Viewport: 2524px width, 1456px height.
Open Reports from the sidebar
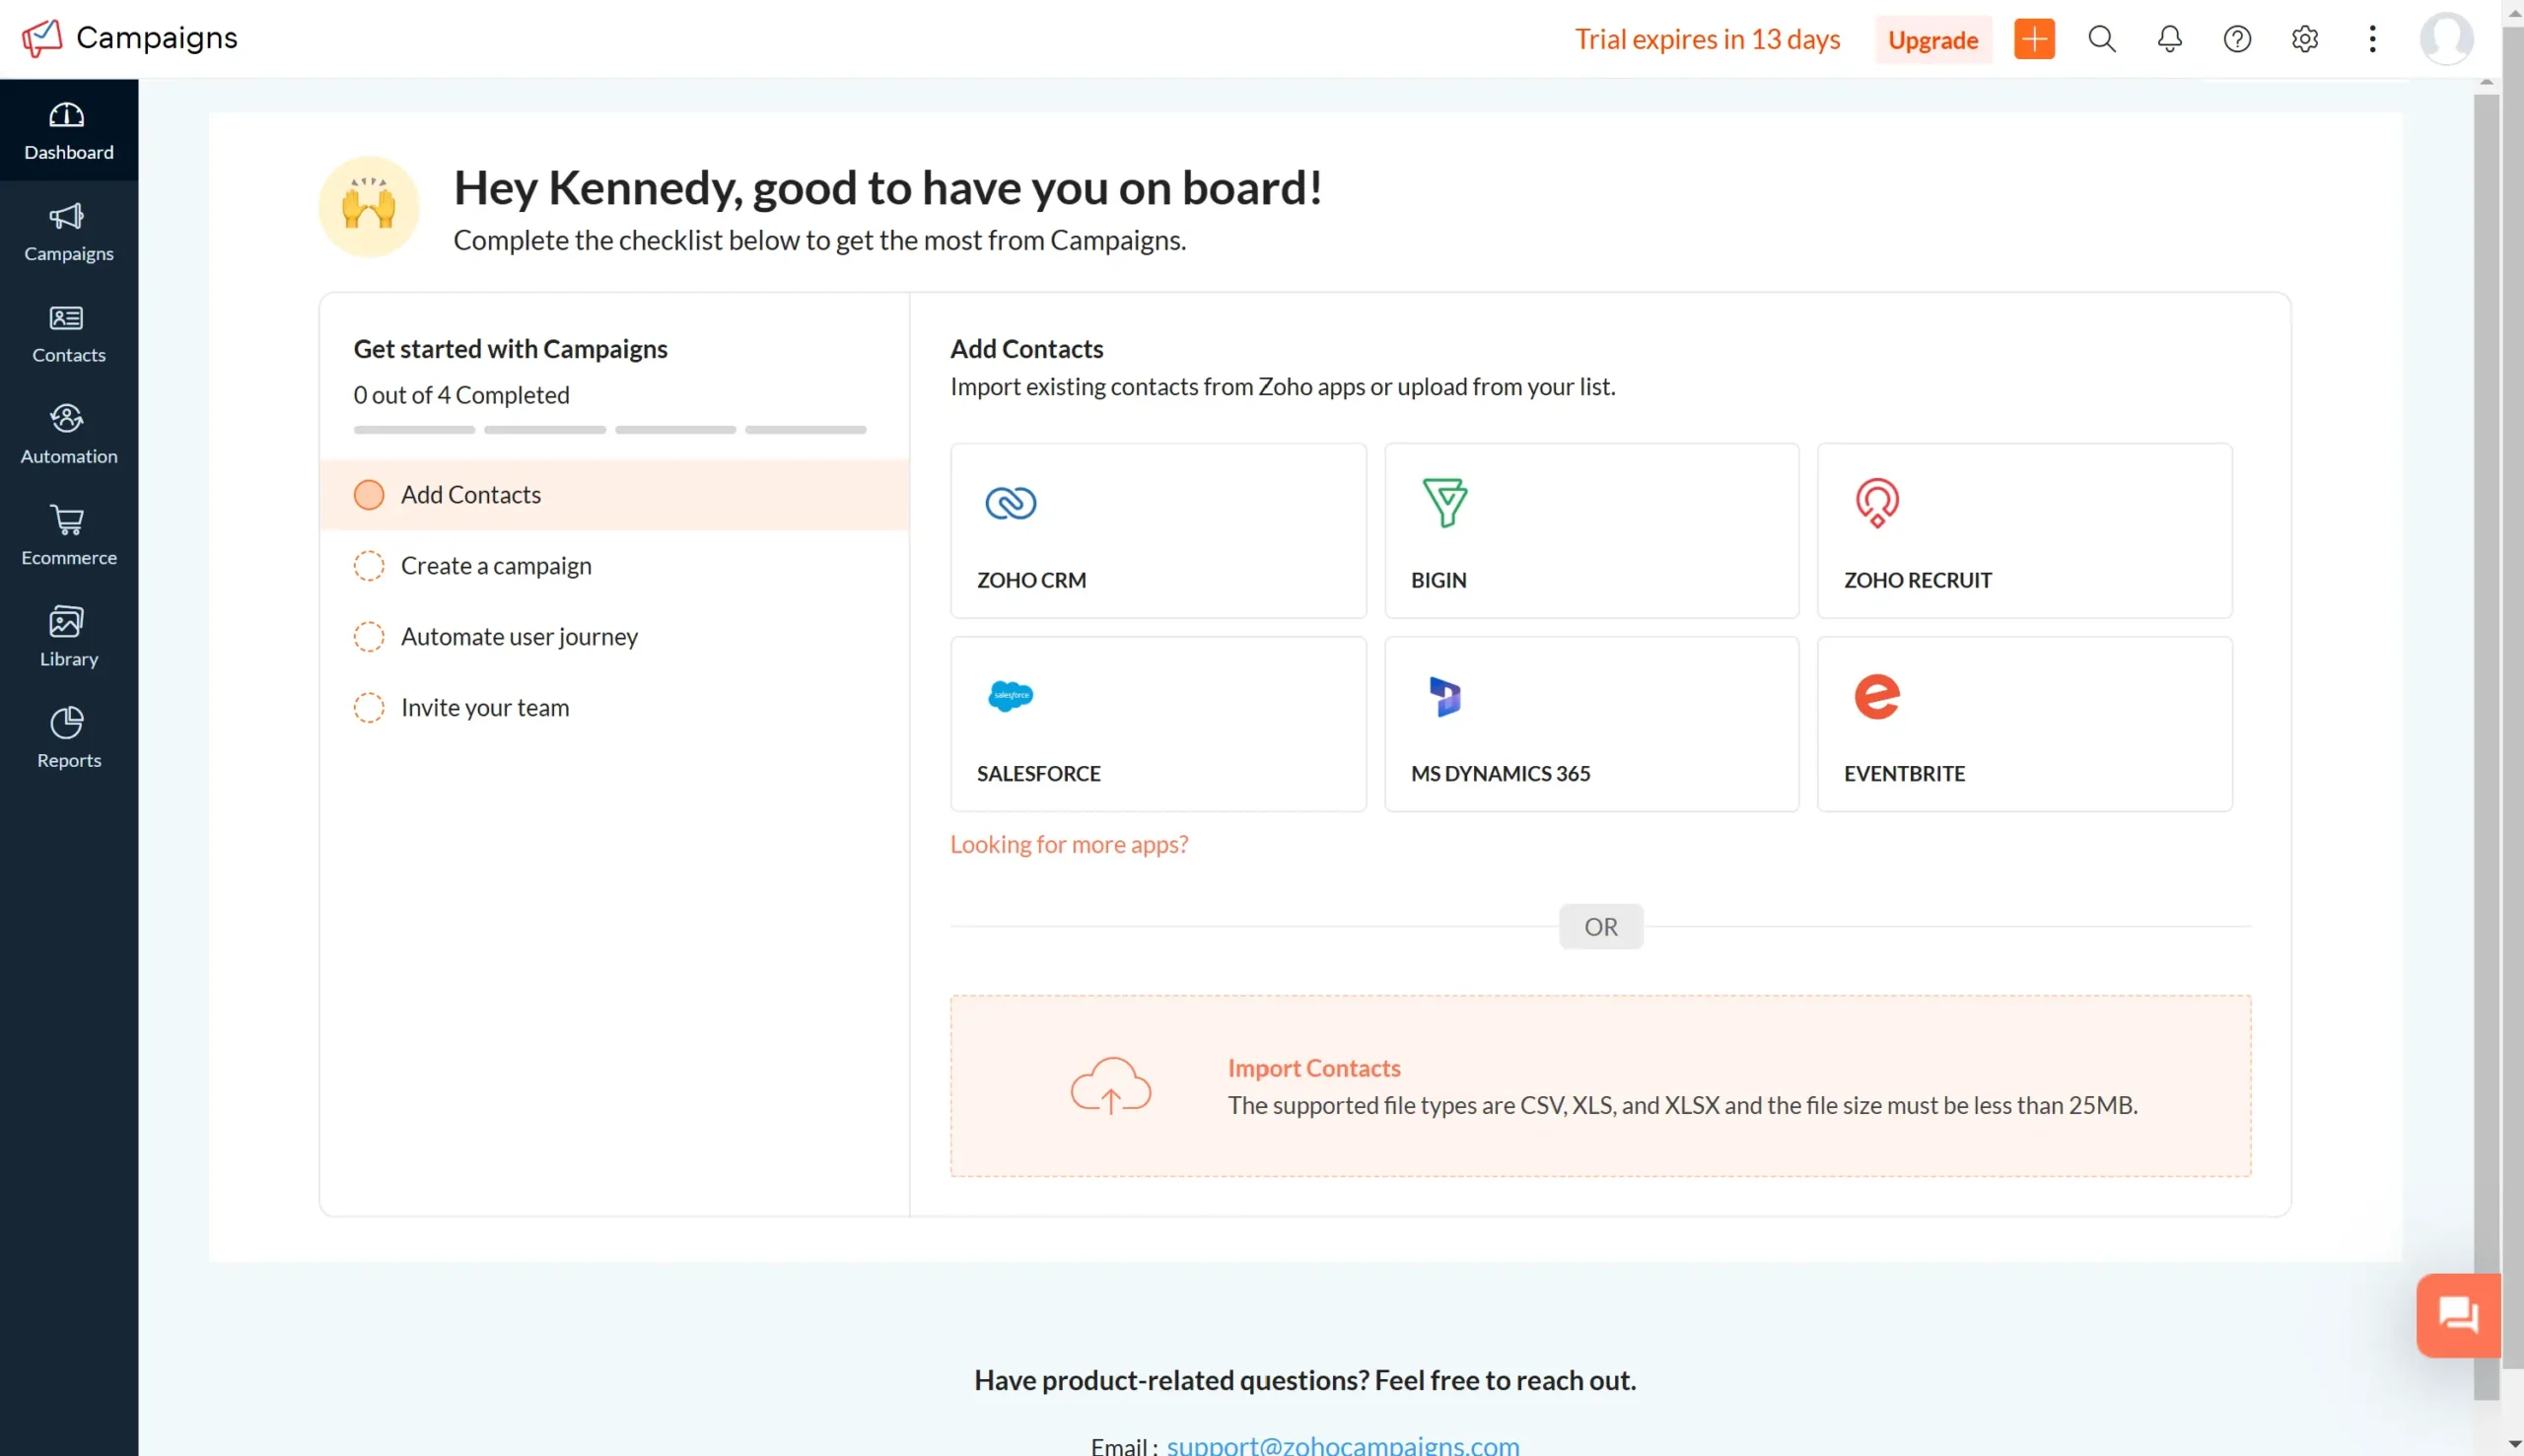pyautogui.click(x=68, y=737)
